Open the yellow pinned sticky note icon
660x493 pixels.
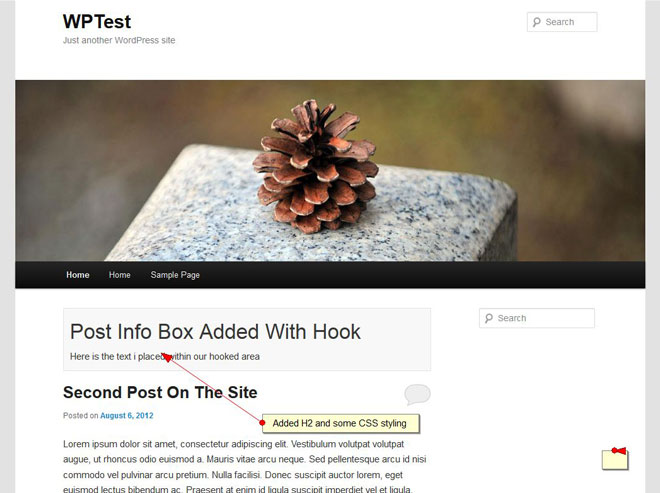pyautogui.click(x=615, y=458)
